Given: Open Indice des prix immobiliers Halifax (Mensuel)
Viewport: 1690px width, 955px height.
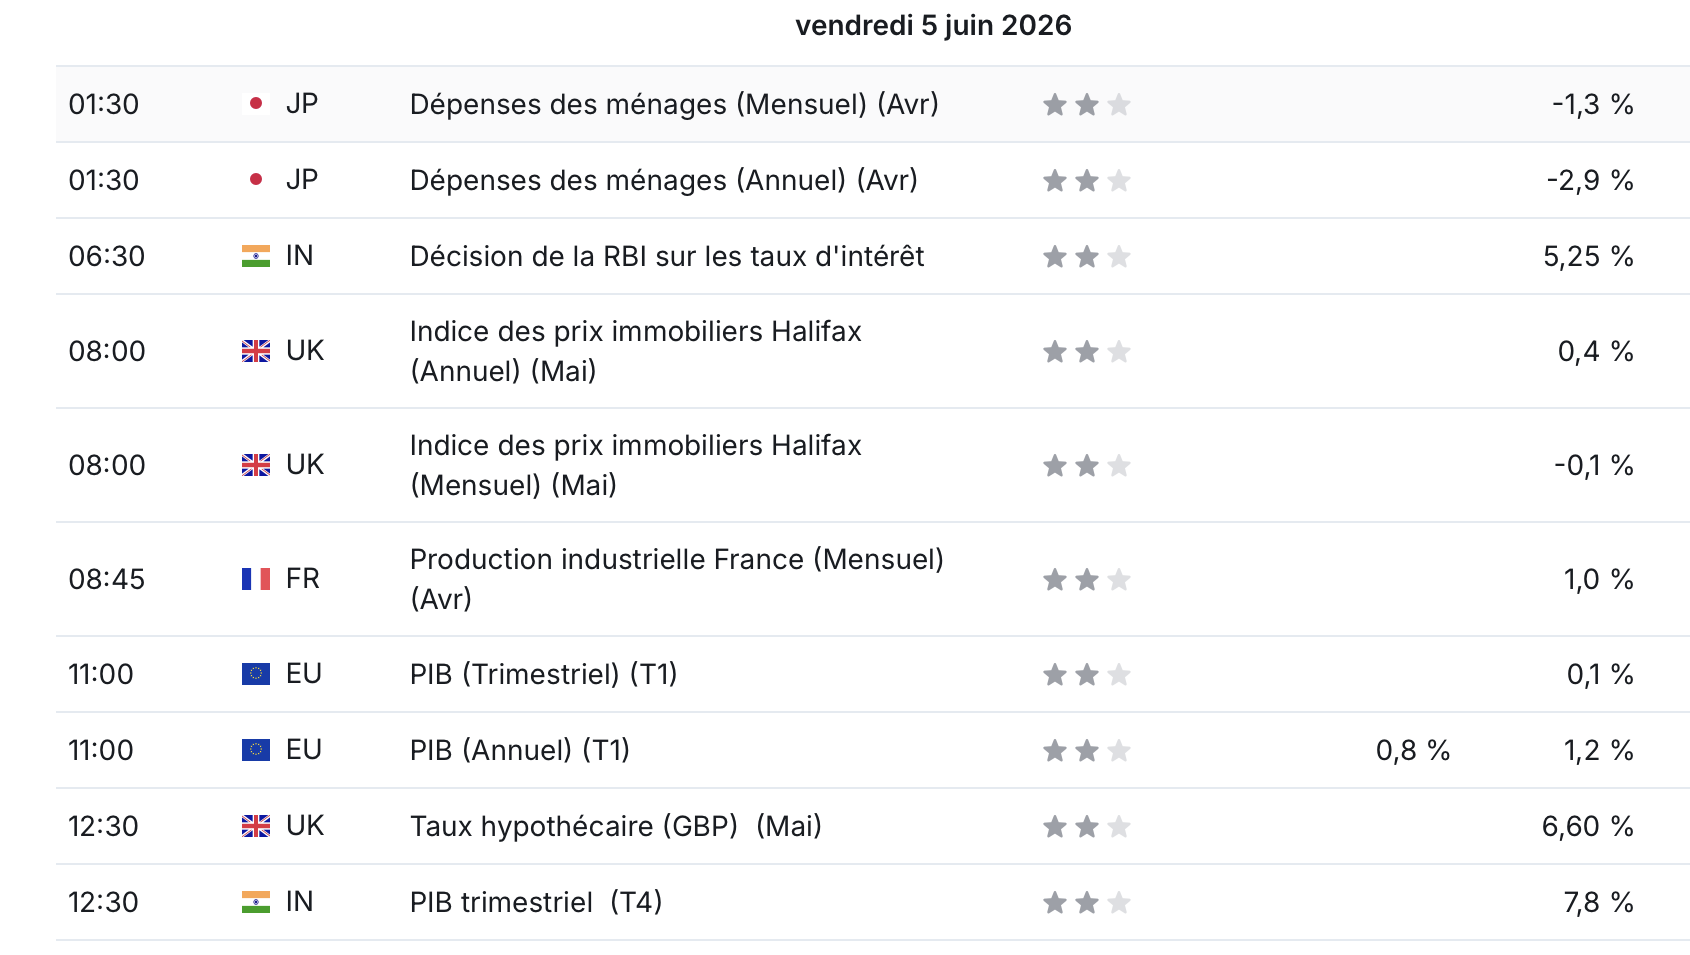Looking at the screenshot, I should click(x=635, y=465).
